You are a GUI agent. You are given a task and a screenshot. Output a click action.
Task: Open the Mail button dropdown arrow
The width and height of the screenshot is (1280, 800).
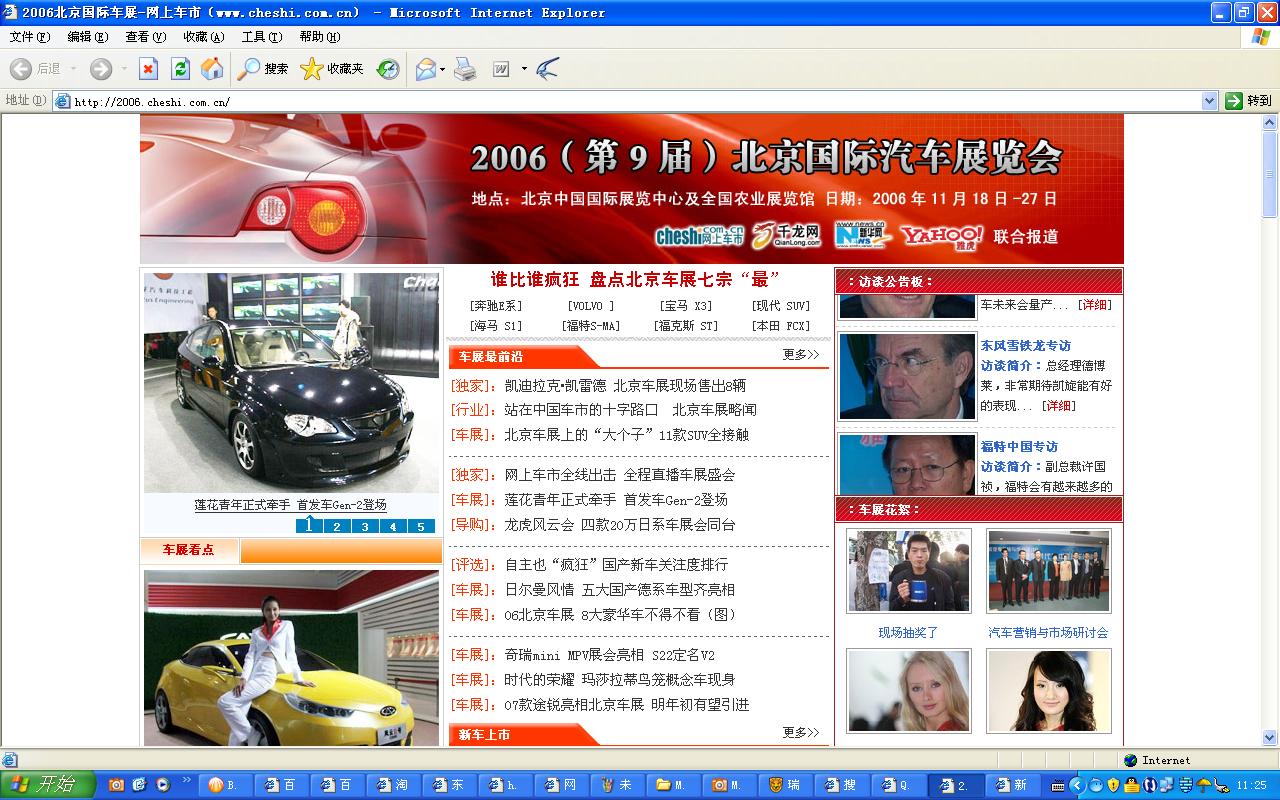coord(442,68)
